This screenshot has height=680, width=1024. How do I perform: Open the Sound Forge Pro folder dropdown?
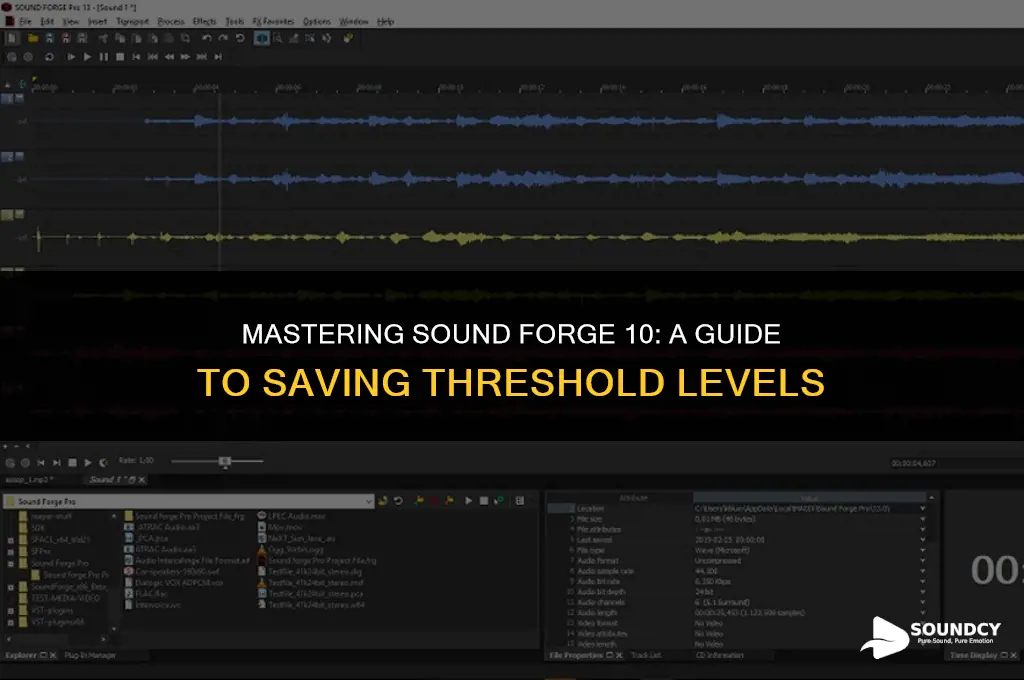pos(369,502)
